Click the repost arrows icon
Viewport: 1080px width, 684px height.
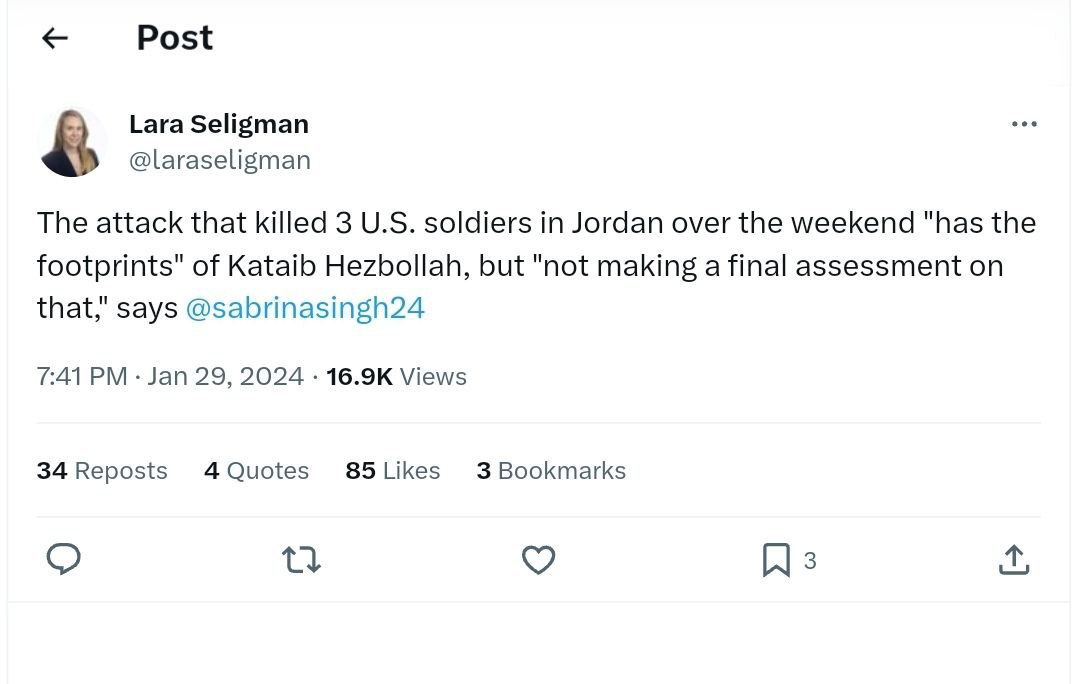point(302,560)
